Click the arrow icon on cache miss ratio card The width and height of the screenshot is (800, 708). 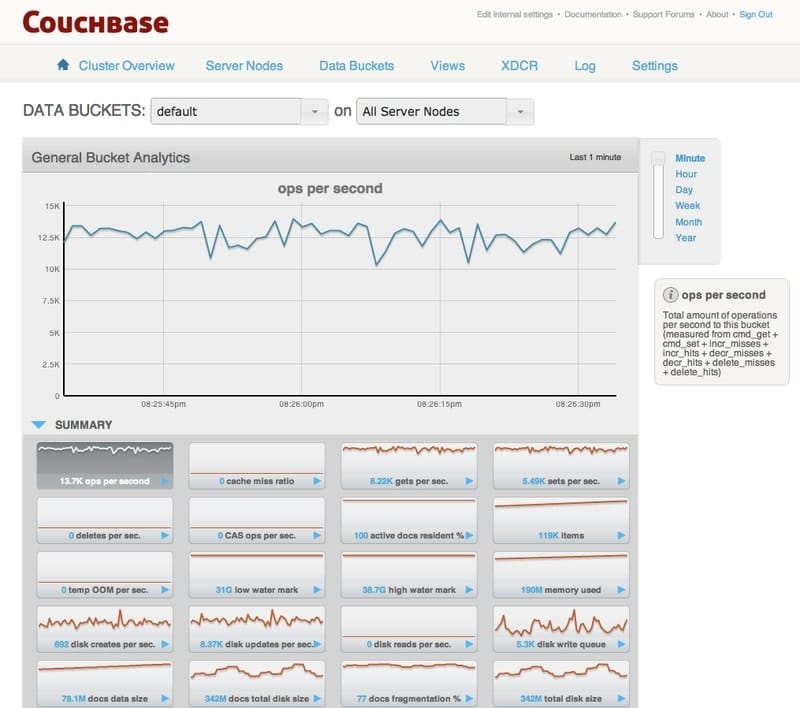tap(317, 481)
